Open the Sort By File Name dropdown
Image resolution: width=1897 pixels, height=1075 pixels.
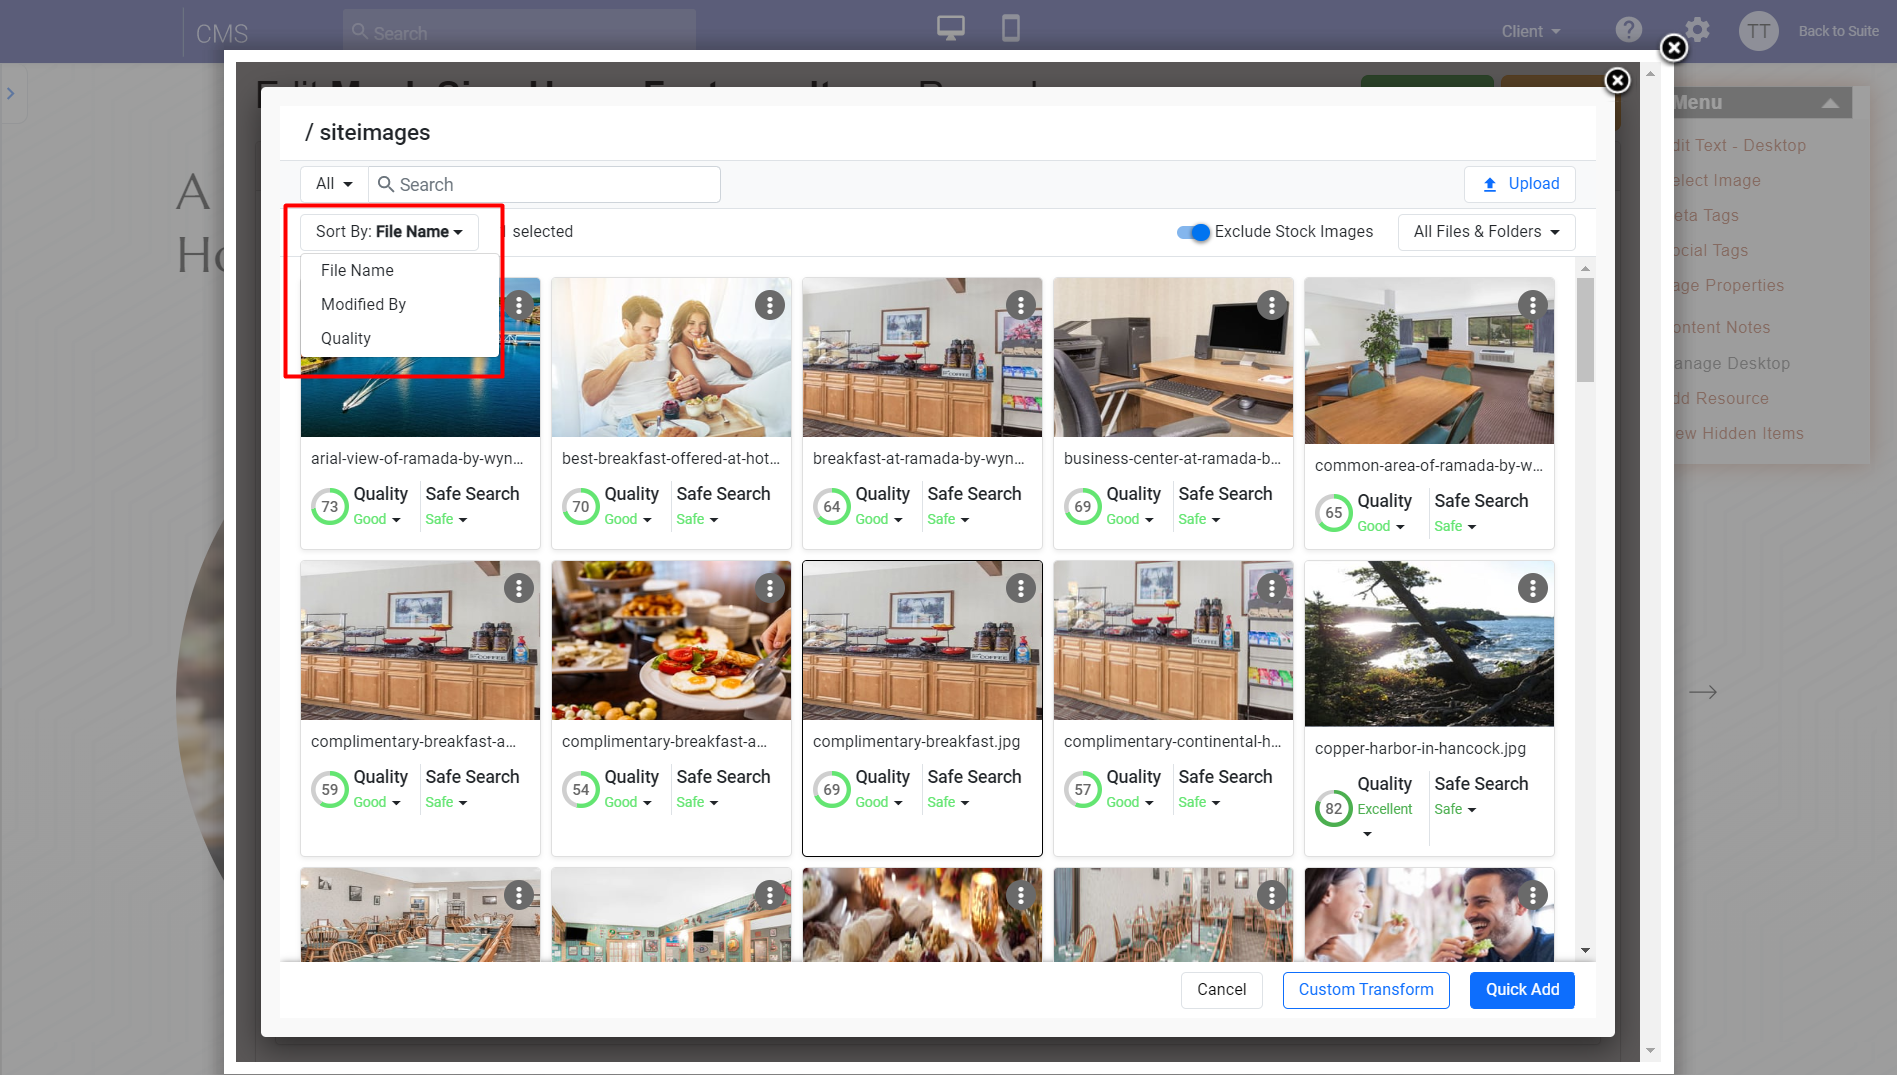pyautogui.click(x=389, y=232)
